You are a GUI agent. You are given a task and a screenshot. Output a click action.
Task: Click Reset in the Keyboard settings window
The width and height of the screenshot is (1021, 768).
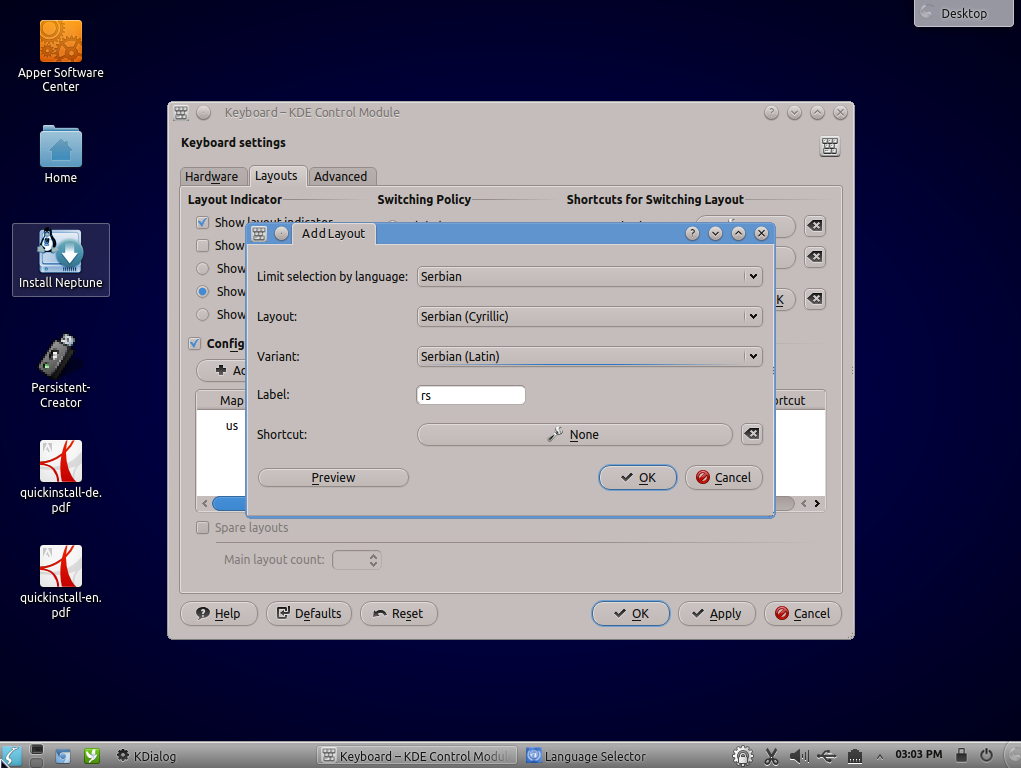[x=399, y=614]
